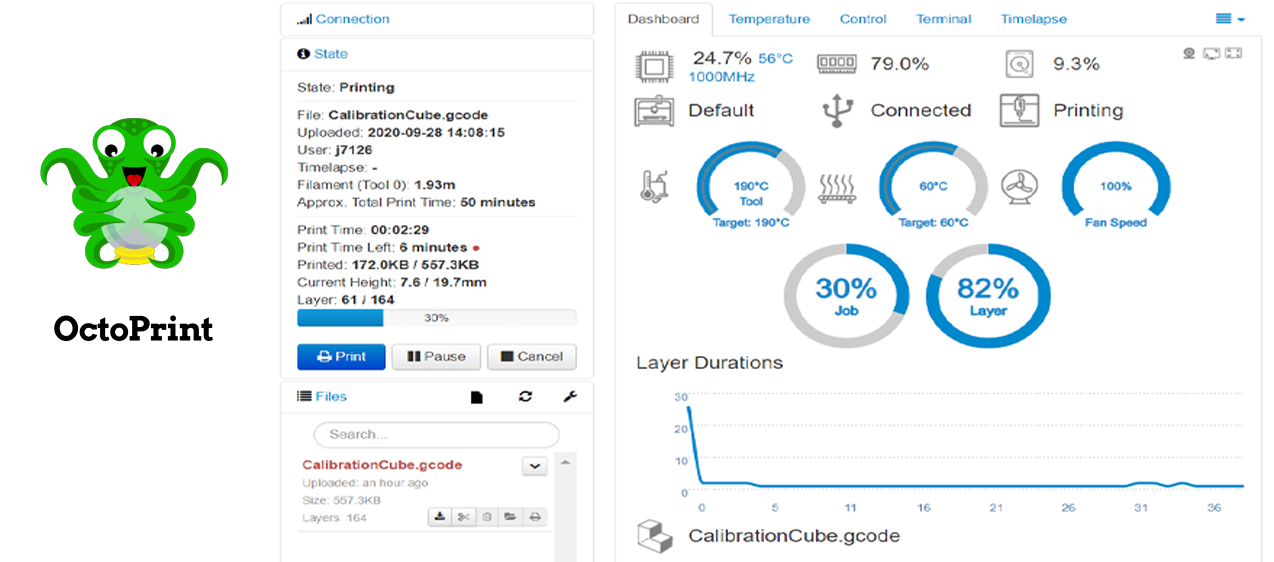Click the webcam icon in dashboard corner

click(1189, 53)
